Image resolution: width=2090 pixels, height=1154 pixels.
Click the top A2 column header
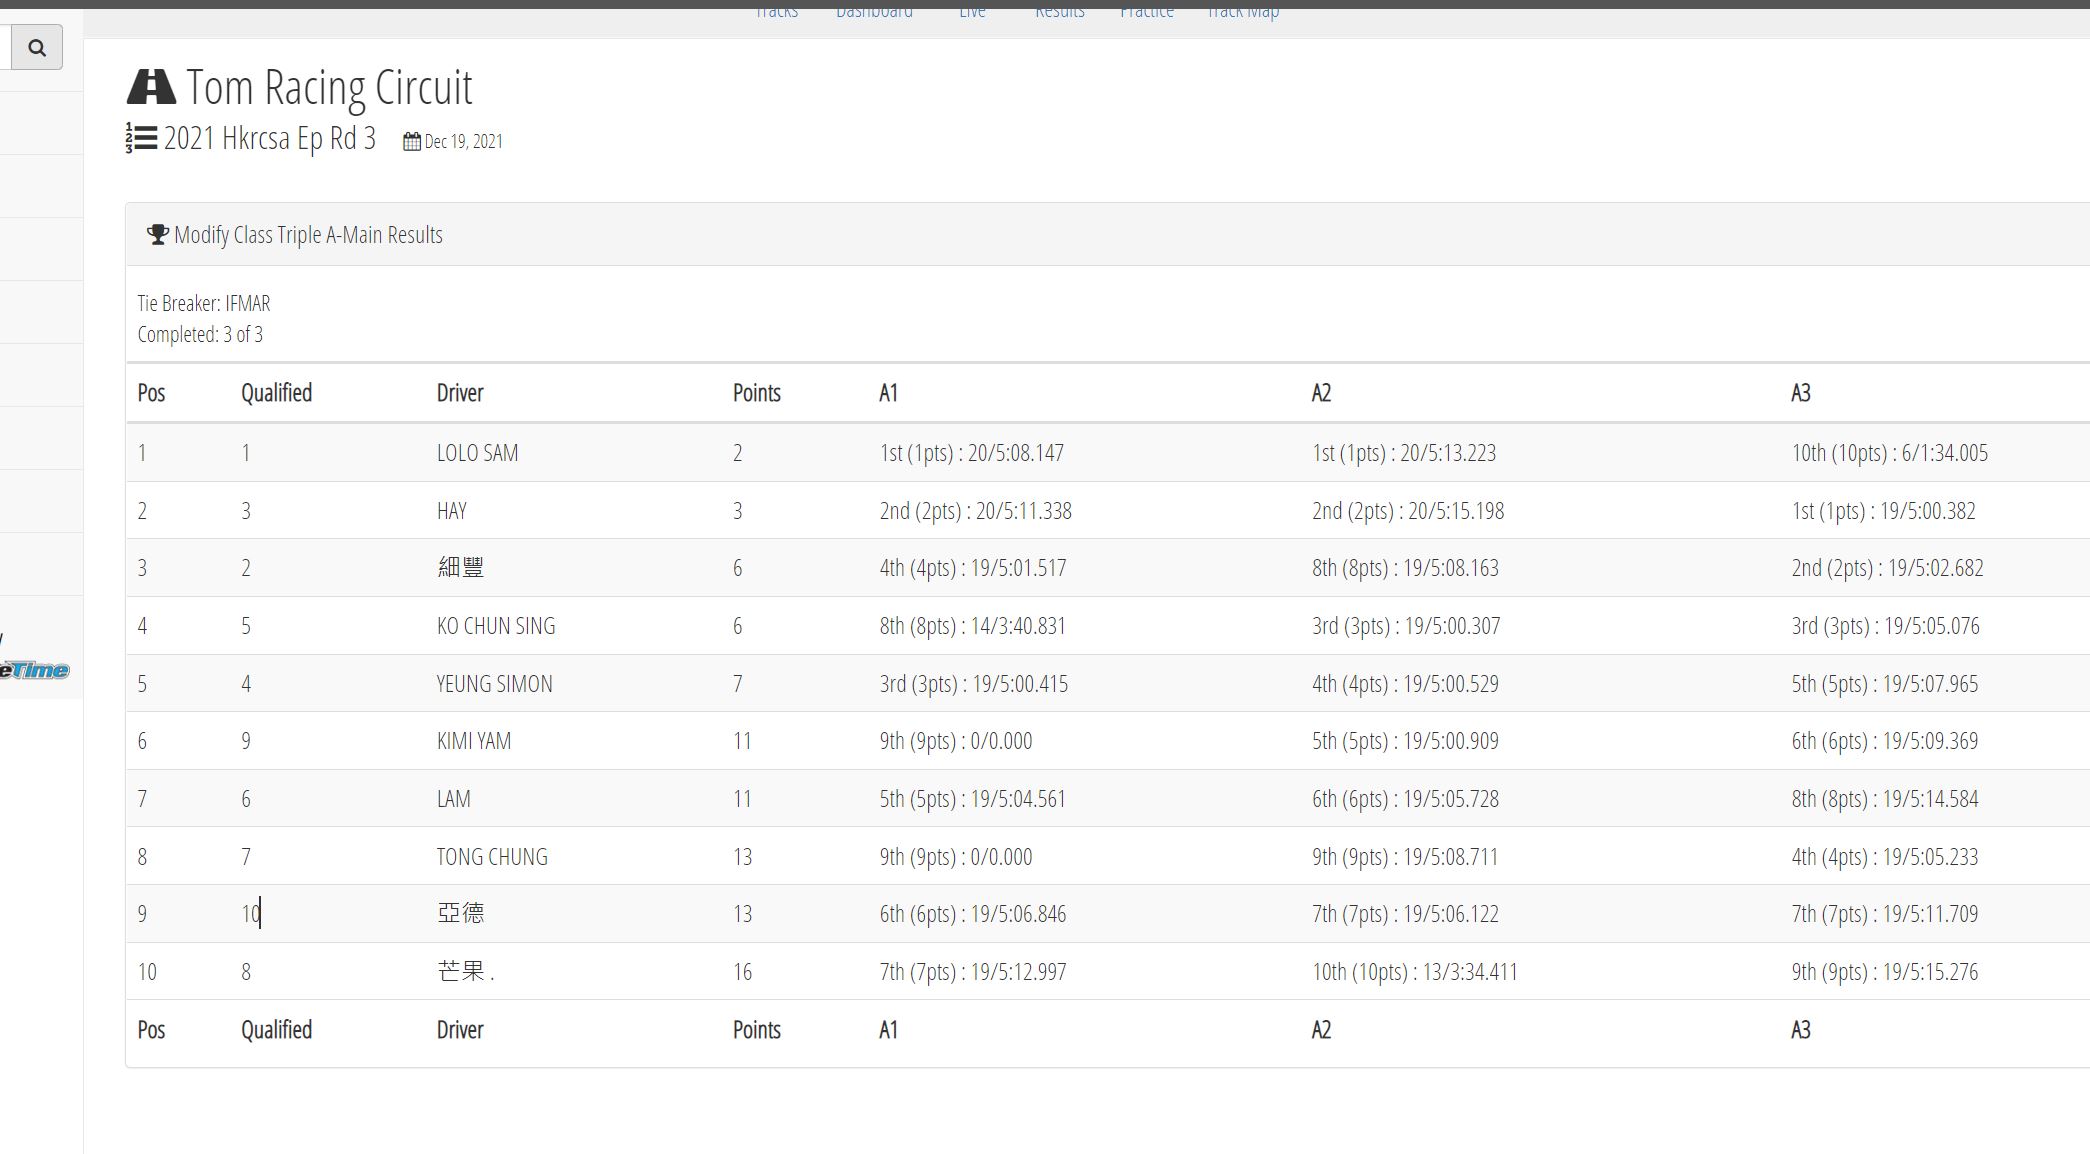(x=1320, y=393)
